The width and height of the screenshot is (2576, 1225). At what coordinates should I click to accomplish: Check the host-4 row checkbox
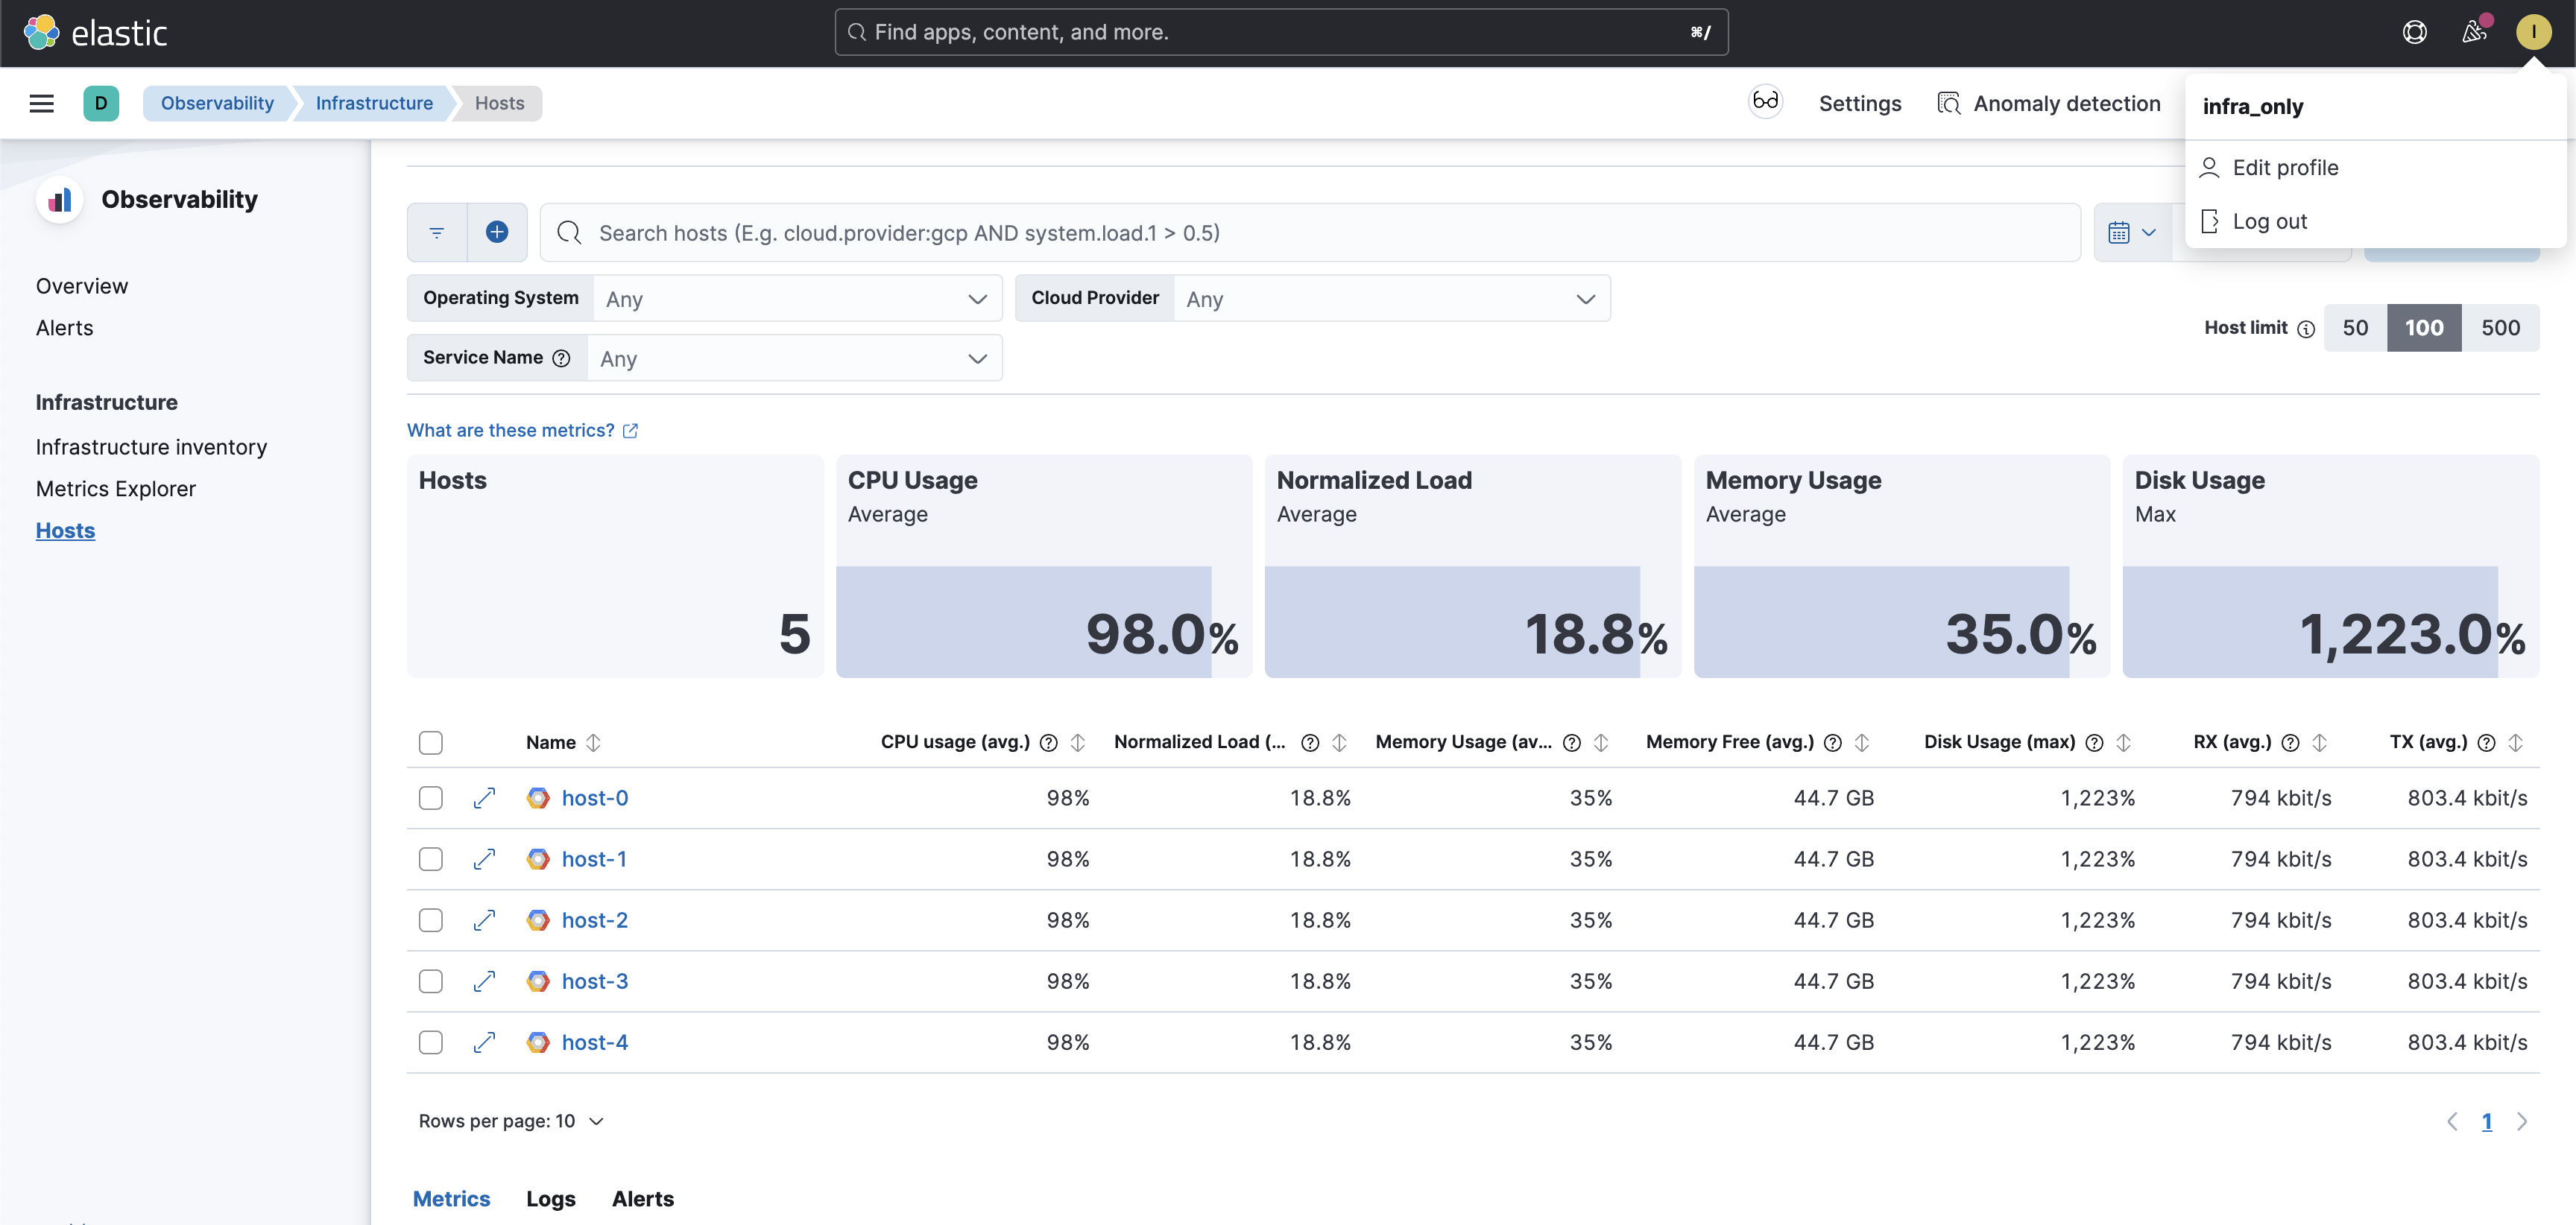pos(431,1042)
